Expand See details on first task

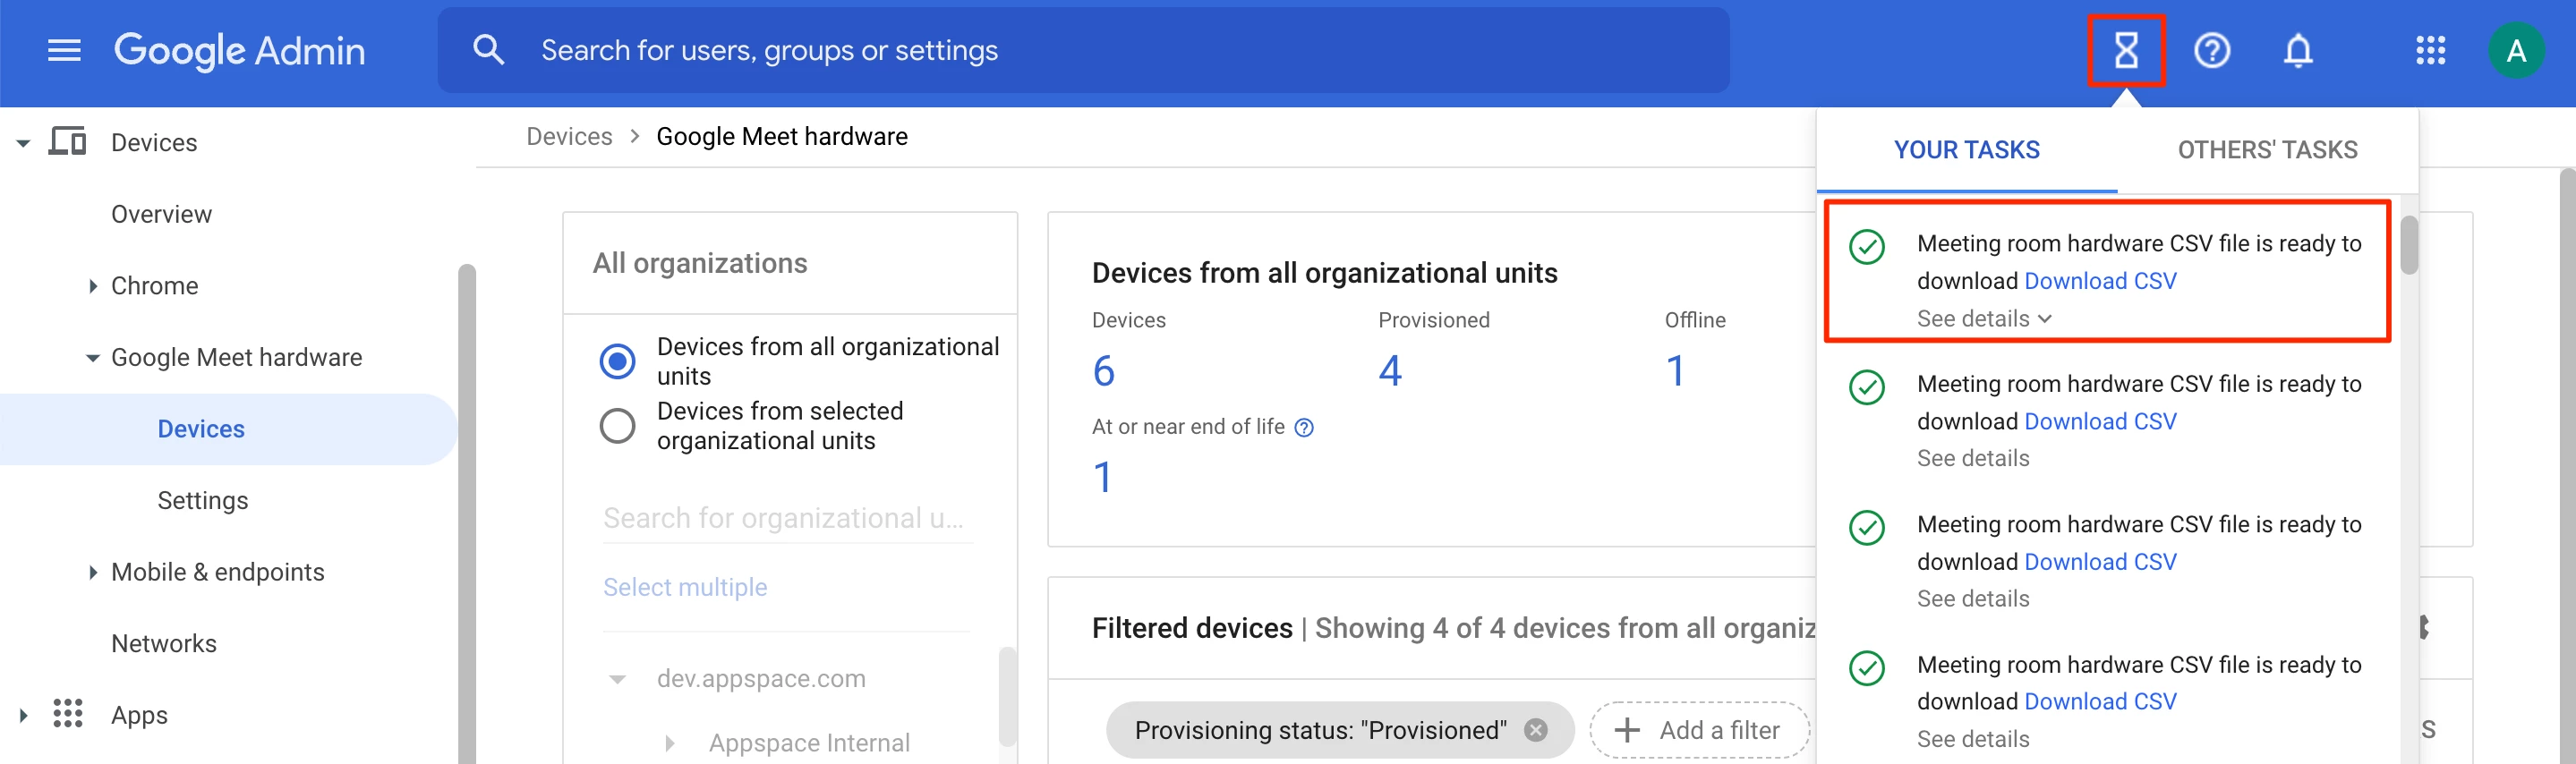(1983, 319)
